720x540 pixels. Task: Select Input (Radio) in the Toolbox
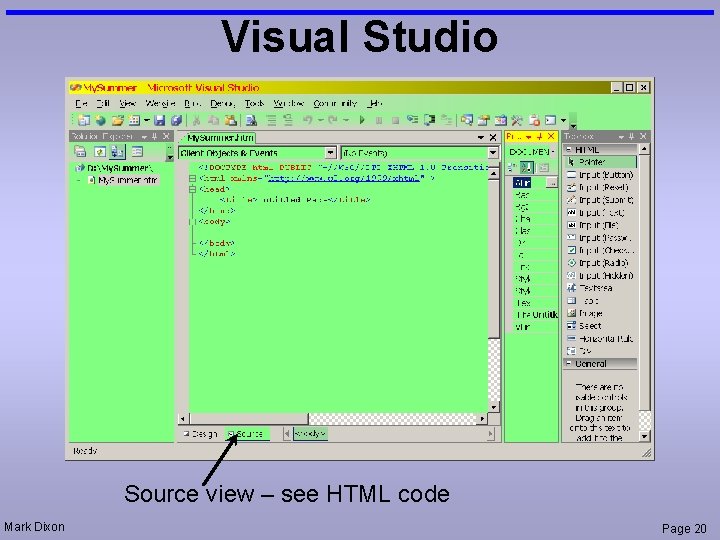pyautogui.click(x=600, y=263)
